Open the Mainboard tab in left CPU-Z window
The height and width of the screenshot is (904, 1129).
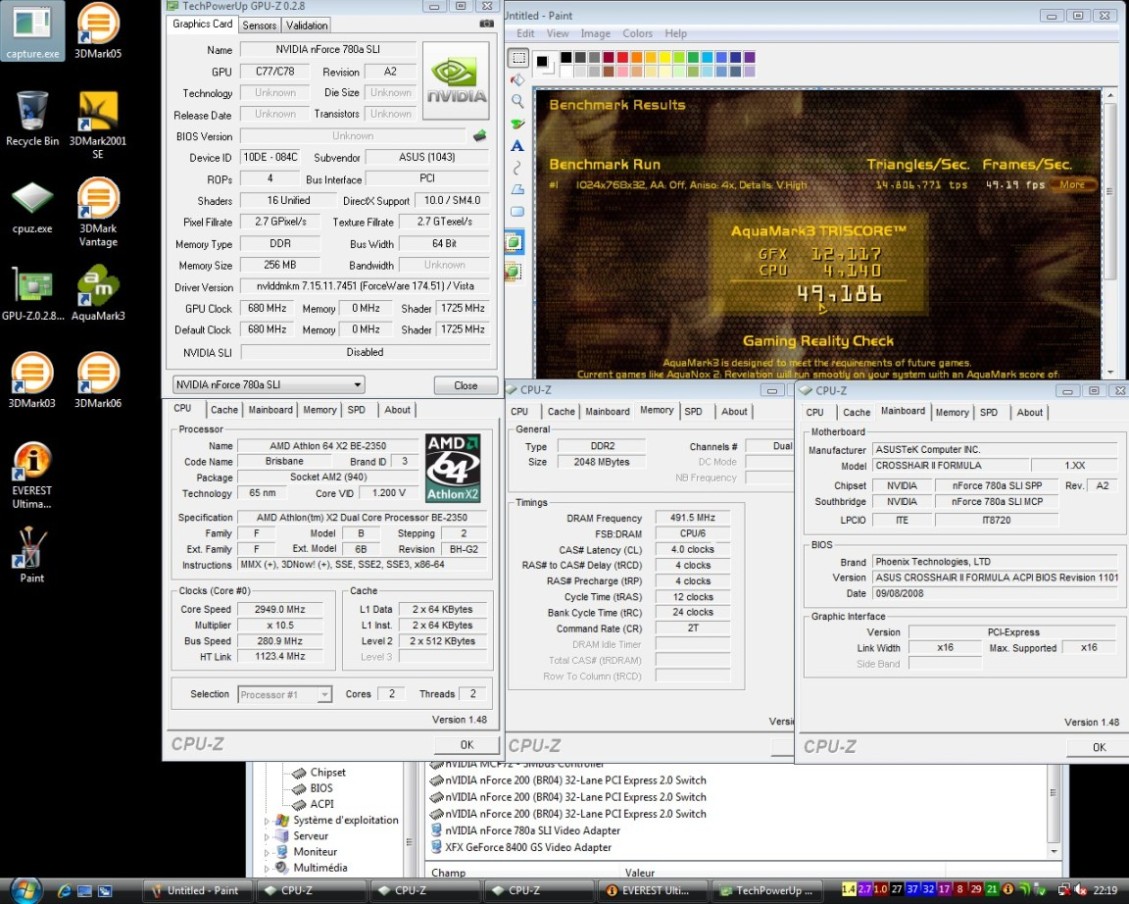pos(270,410)
